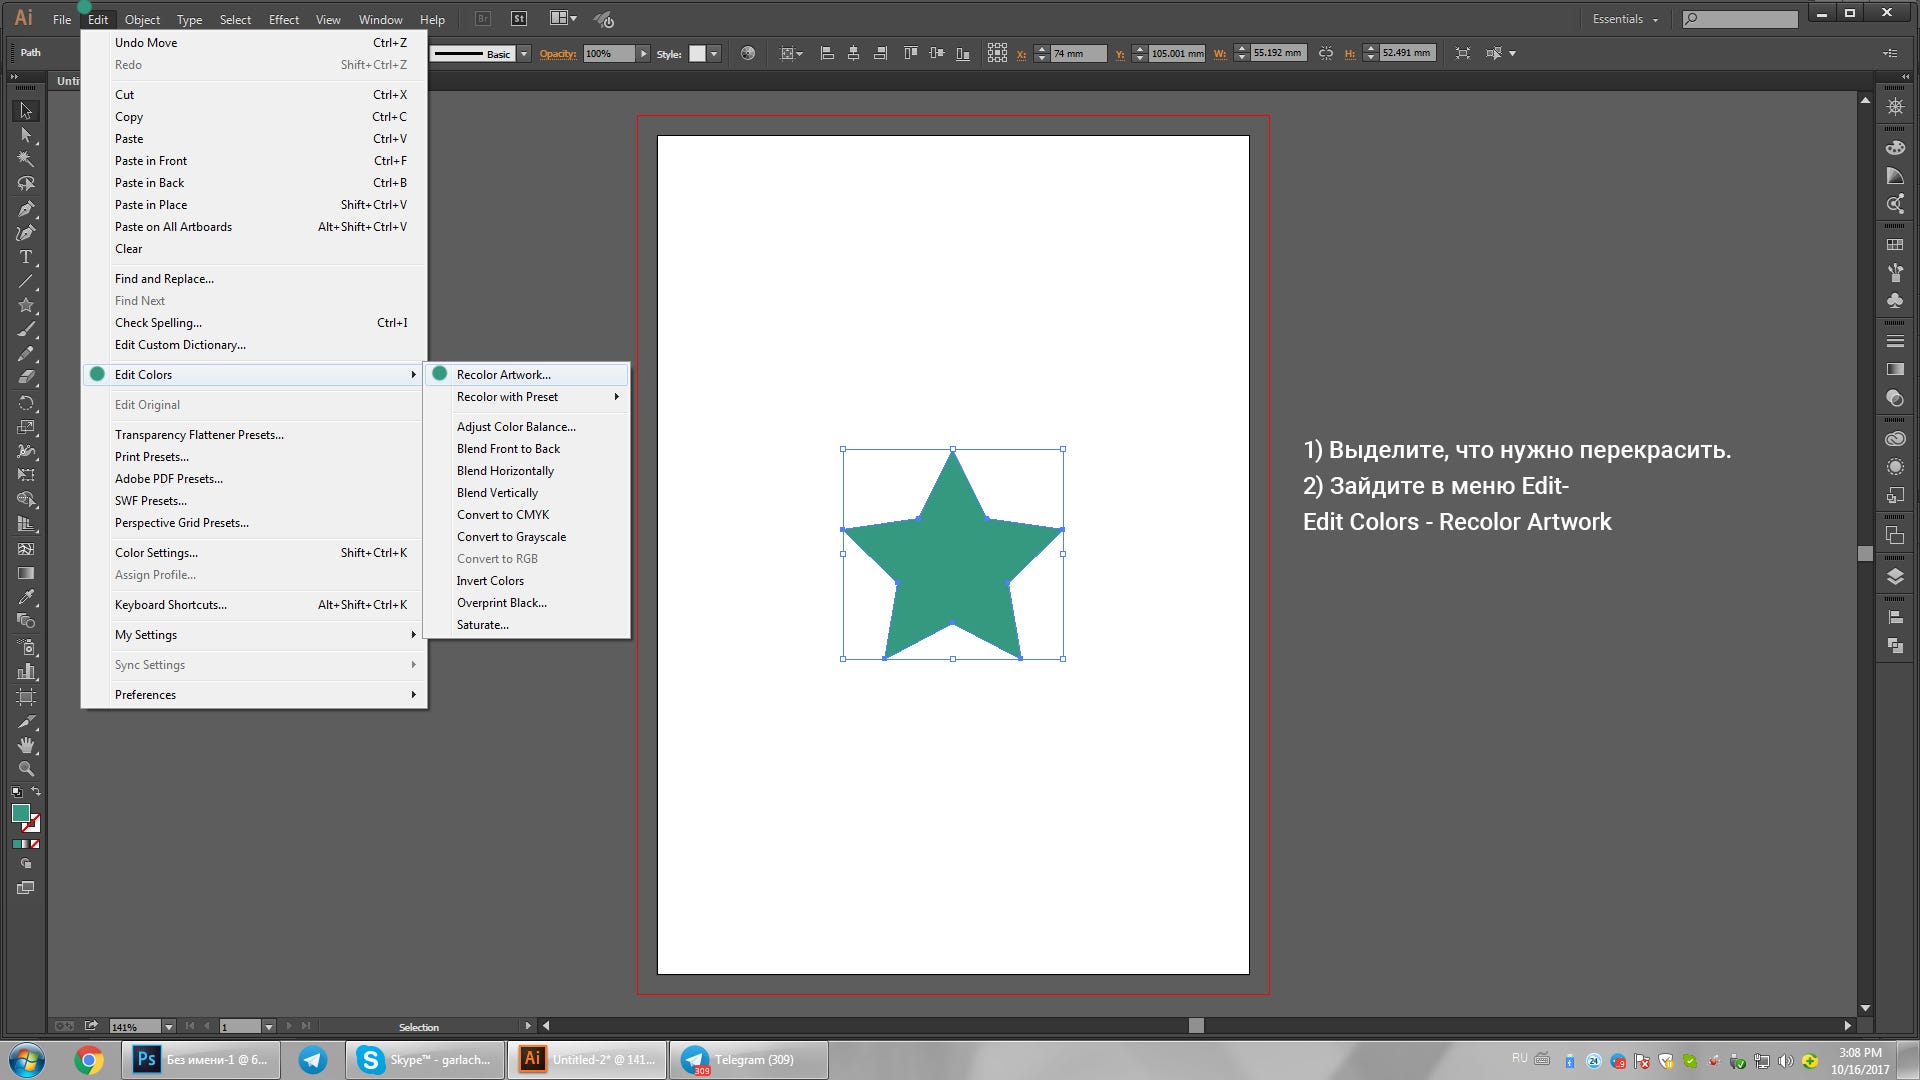1920x1080 pixels.
Task: Select the Rotate tool
Action: pyautogui.click(x=26, y=403)
